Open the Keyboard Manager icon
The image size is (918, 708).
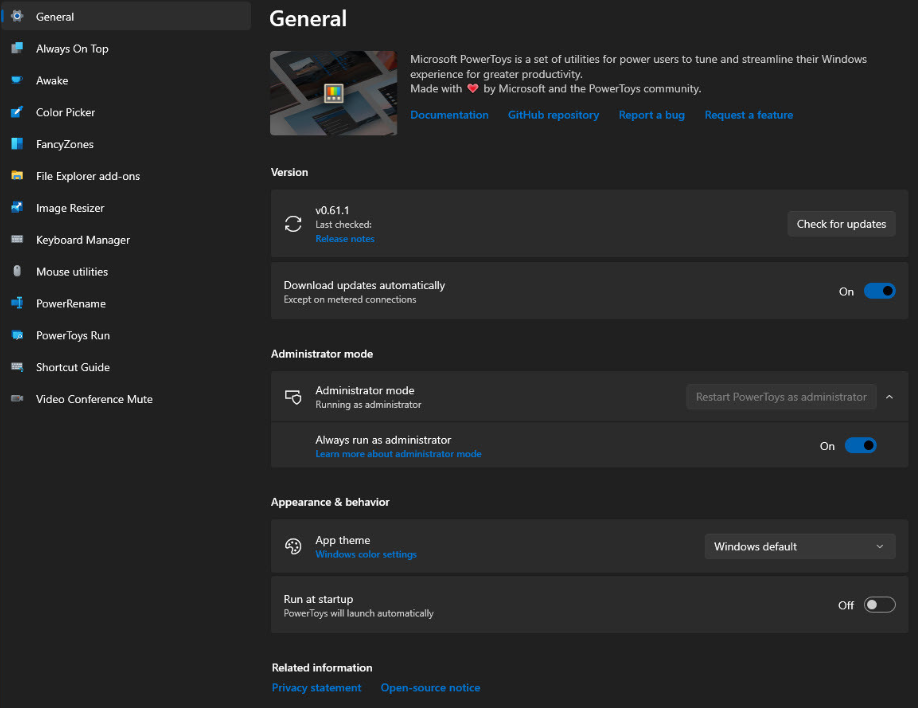[x=17, y=239]
